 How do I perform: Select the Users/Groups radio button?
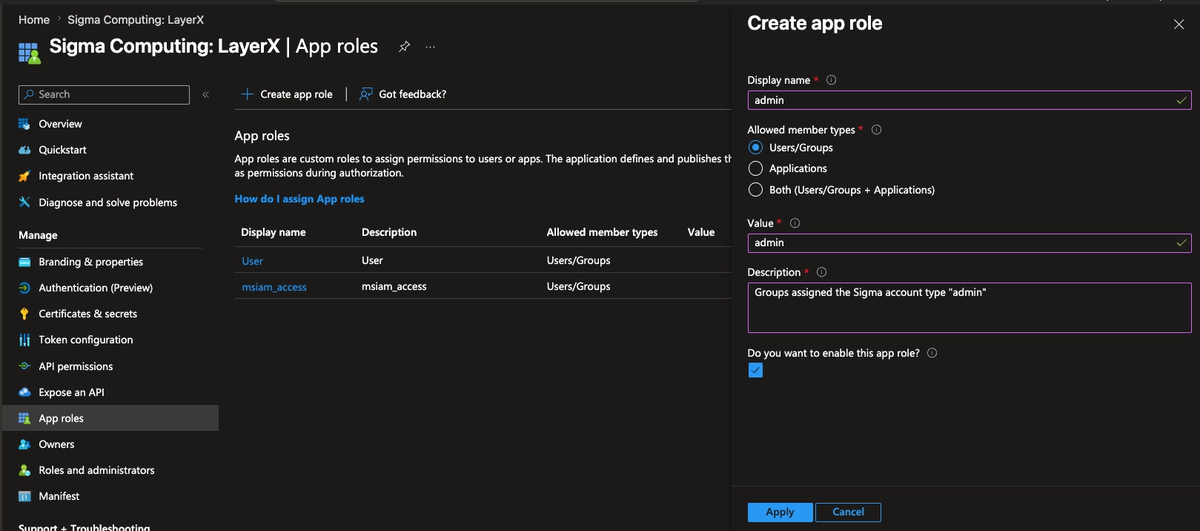point(756,147)
